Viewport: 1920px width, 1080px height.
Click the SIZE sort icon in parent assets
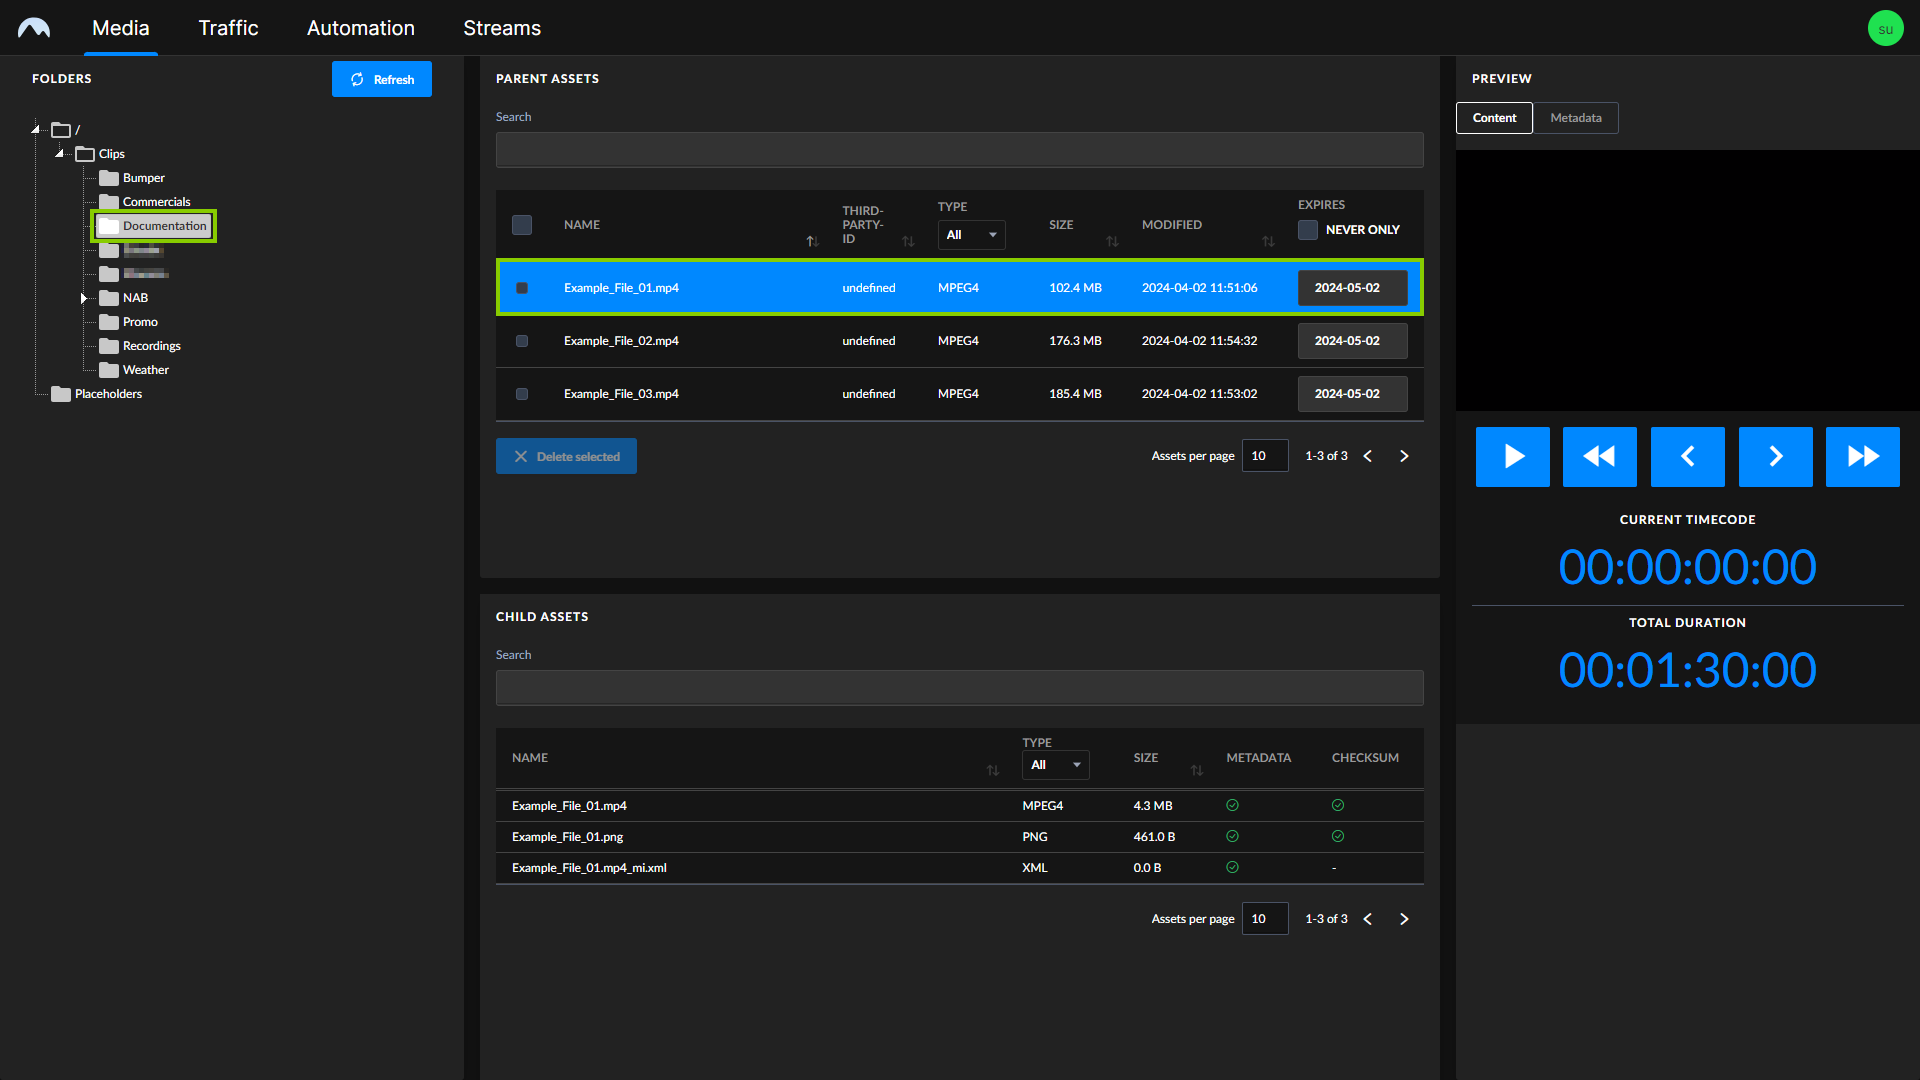tap(1113, 241)
